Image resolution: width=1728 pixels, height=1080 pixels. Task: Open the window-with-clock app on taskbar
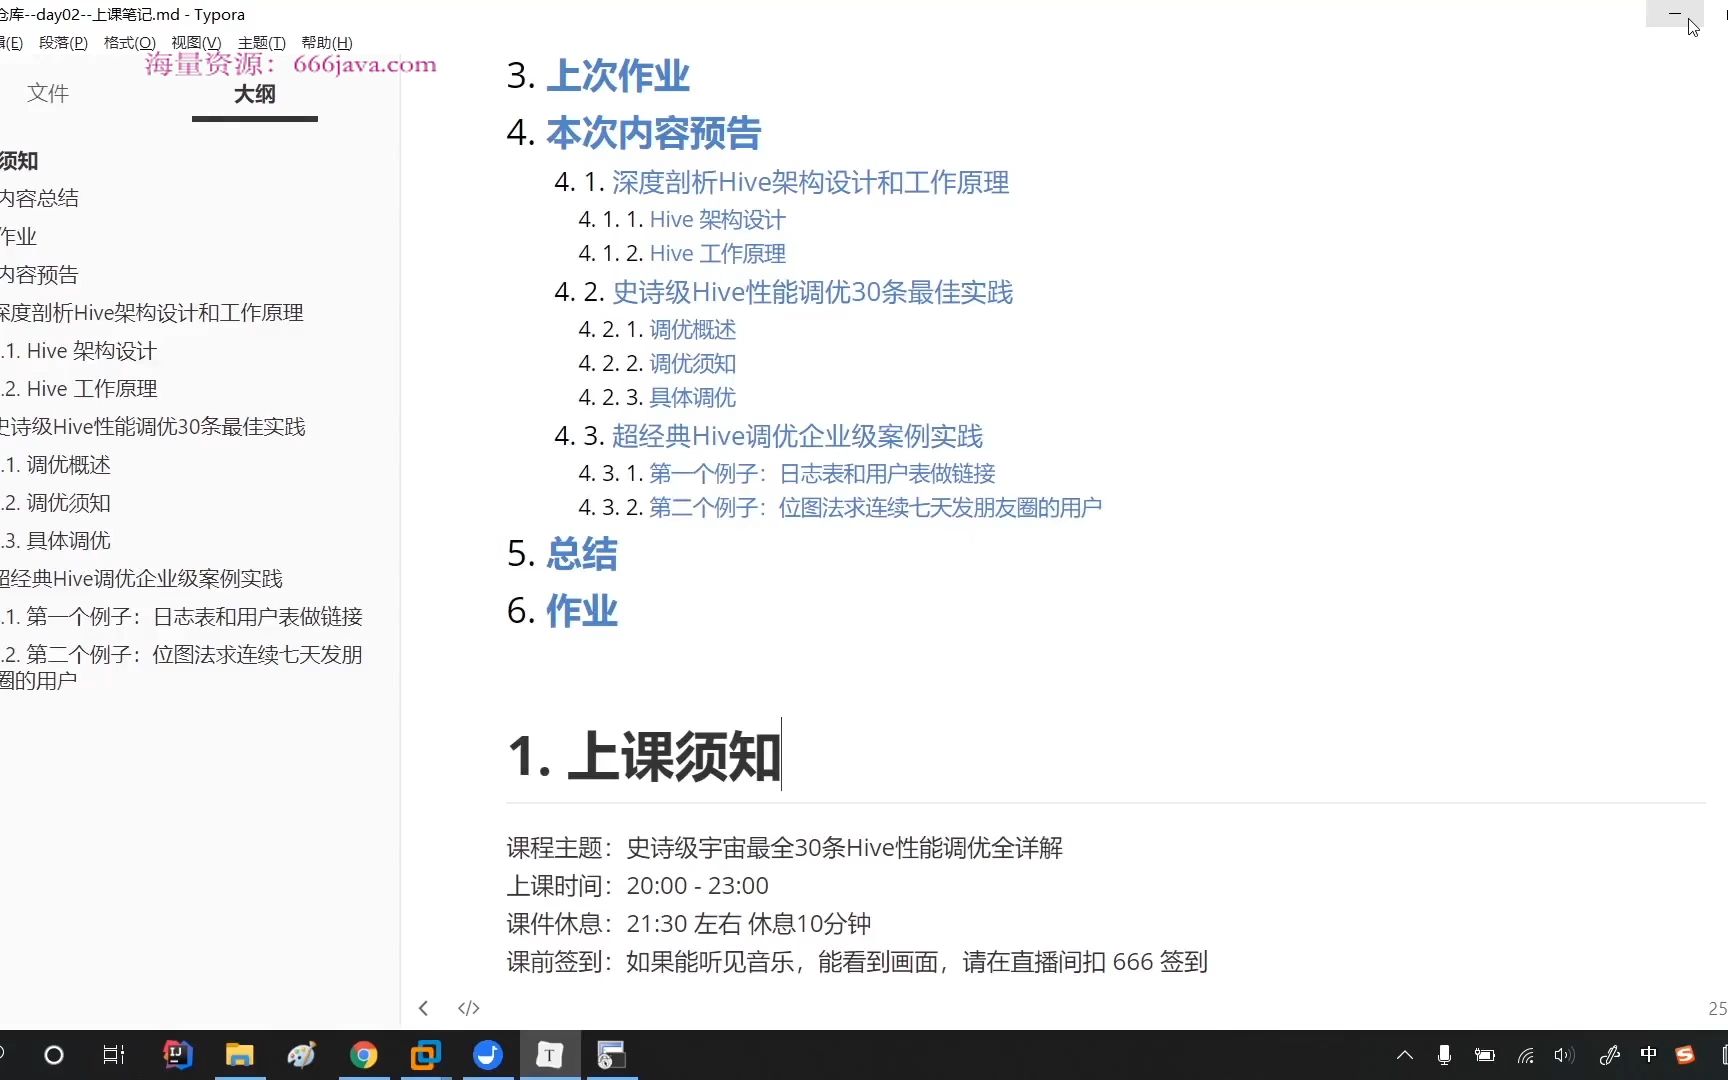coord(611,1055)
